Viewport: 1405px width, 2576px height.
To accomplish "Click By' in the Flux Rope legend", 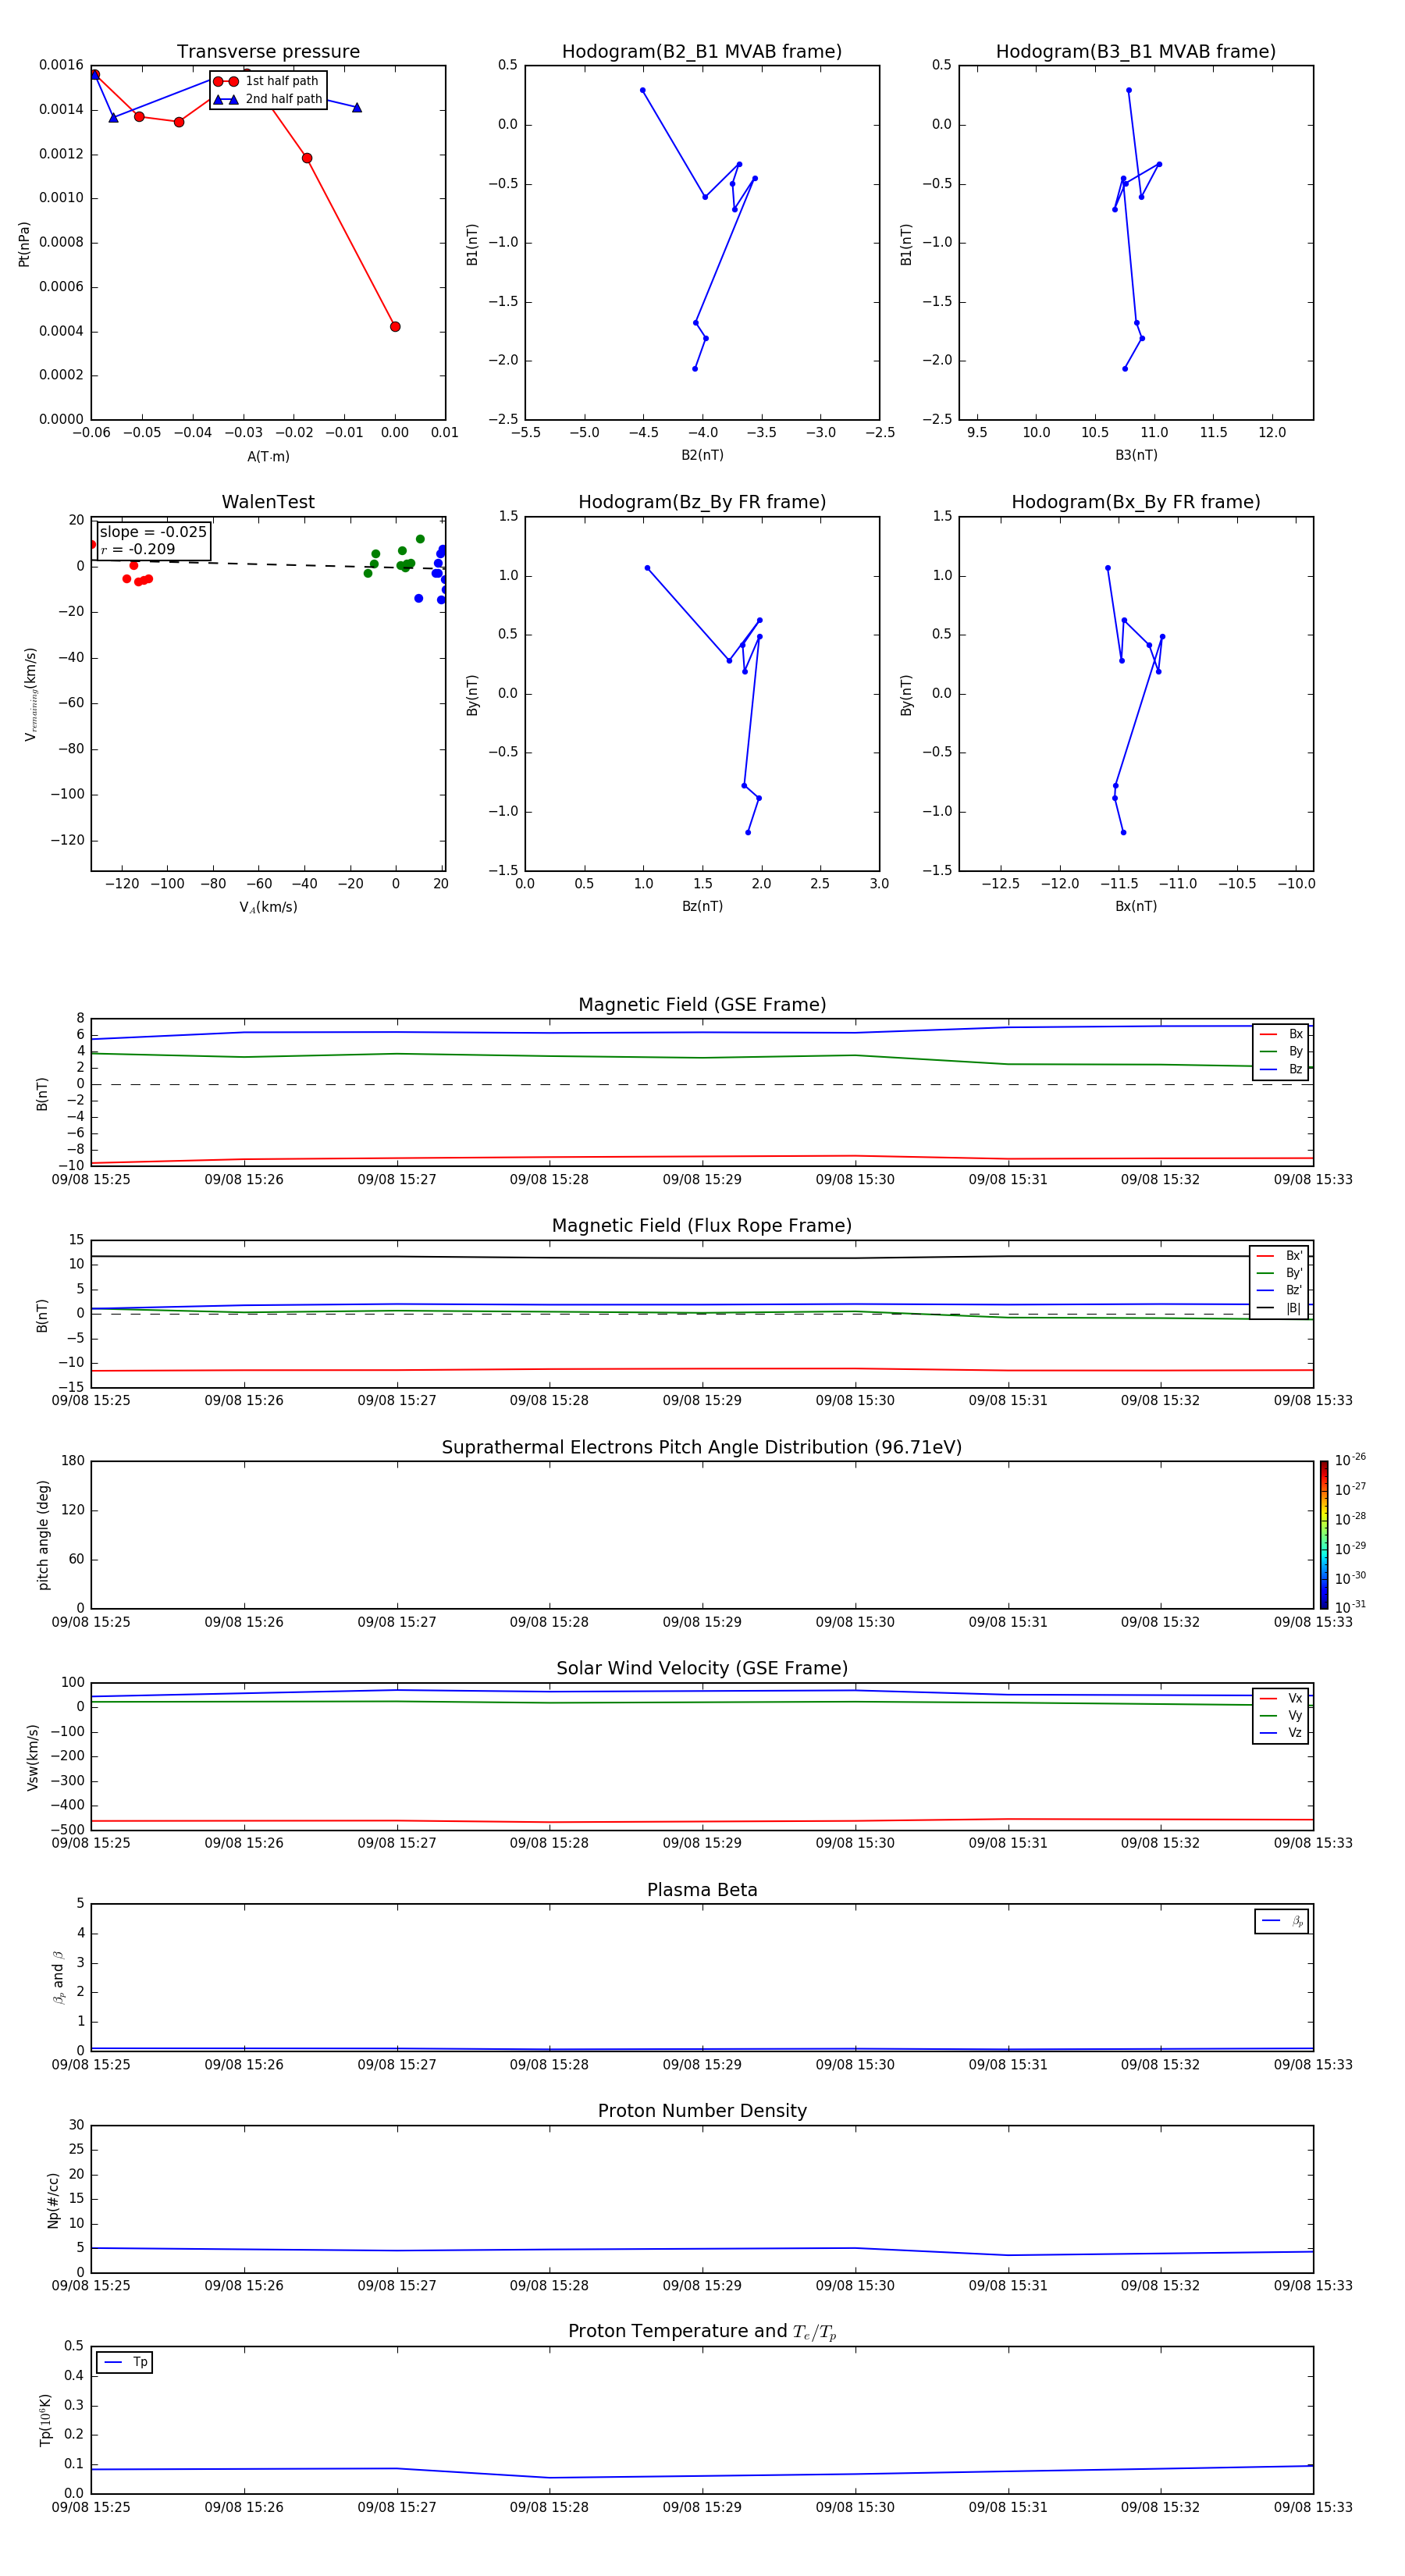I will pos(1279,1273).
